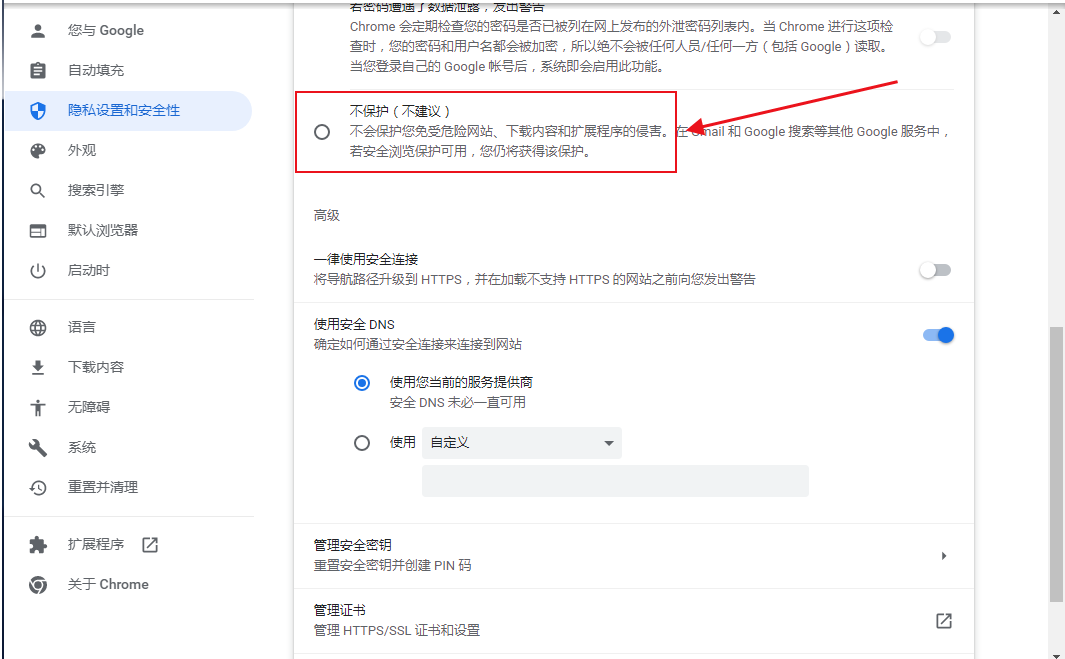Click the 管理安全密钥 row title
This screenshot has width=1065, height=659.
(x=353, y=545)
